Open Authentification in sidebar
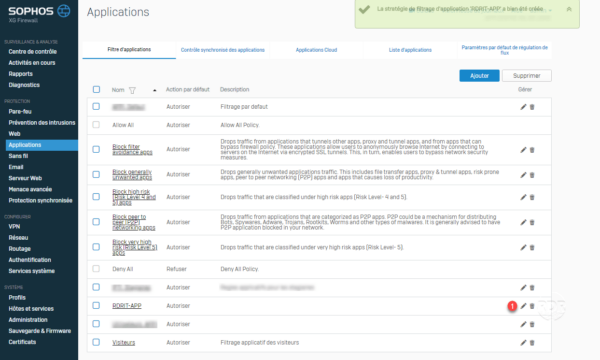Screen dimensions: 600x360 point(30,260)
